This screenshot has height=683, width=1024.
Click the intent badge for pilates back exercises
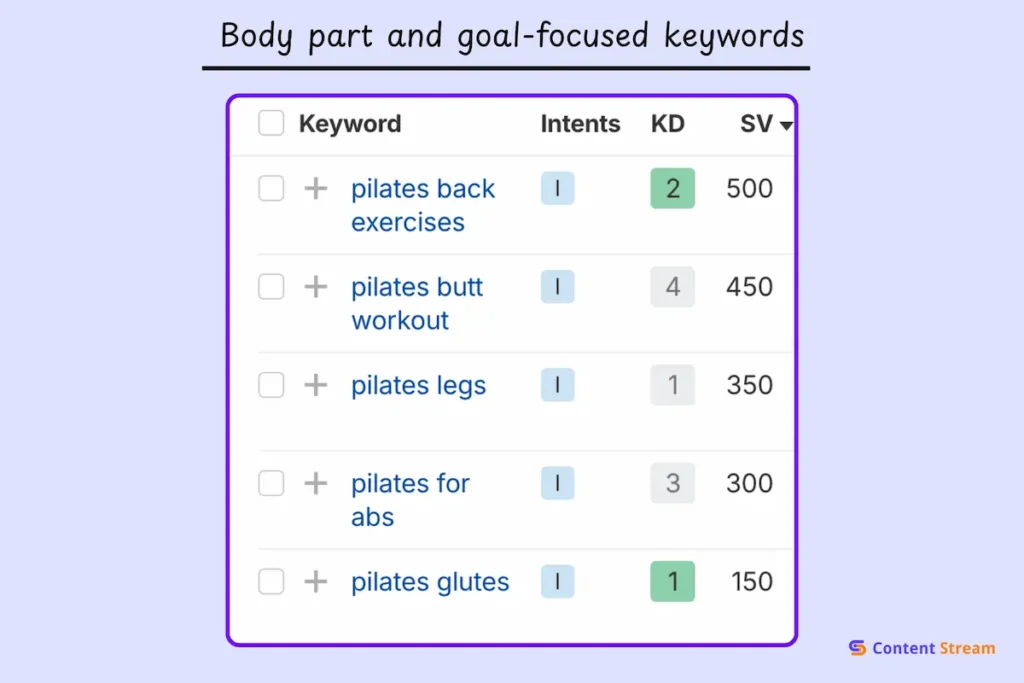pos(558,189)
